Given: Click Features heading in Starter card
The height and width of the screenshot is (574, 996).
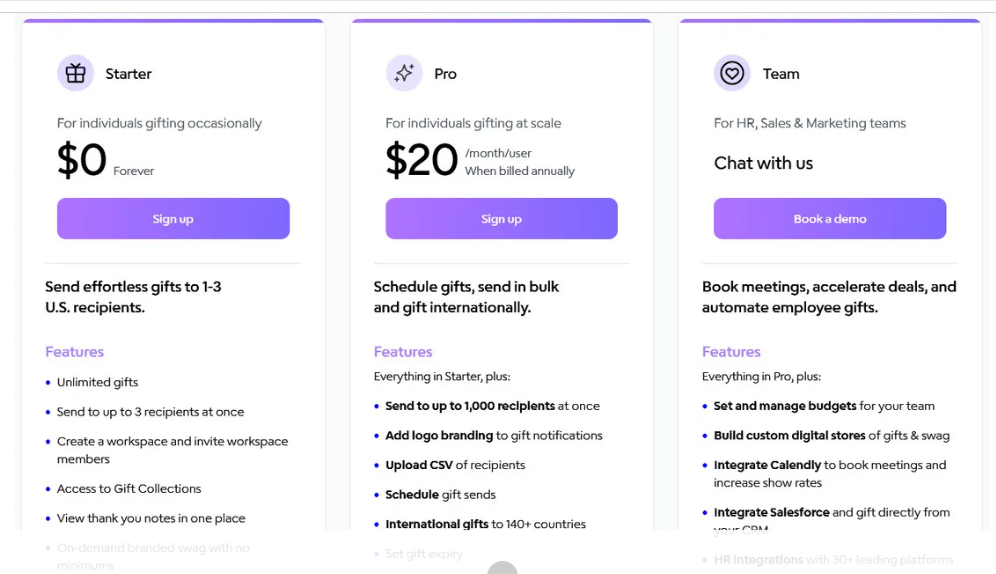Looking at the screenshot, I should pyautogui.click(x=74, y=352).
